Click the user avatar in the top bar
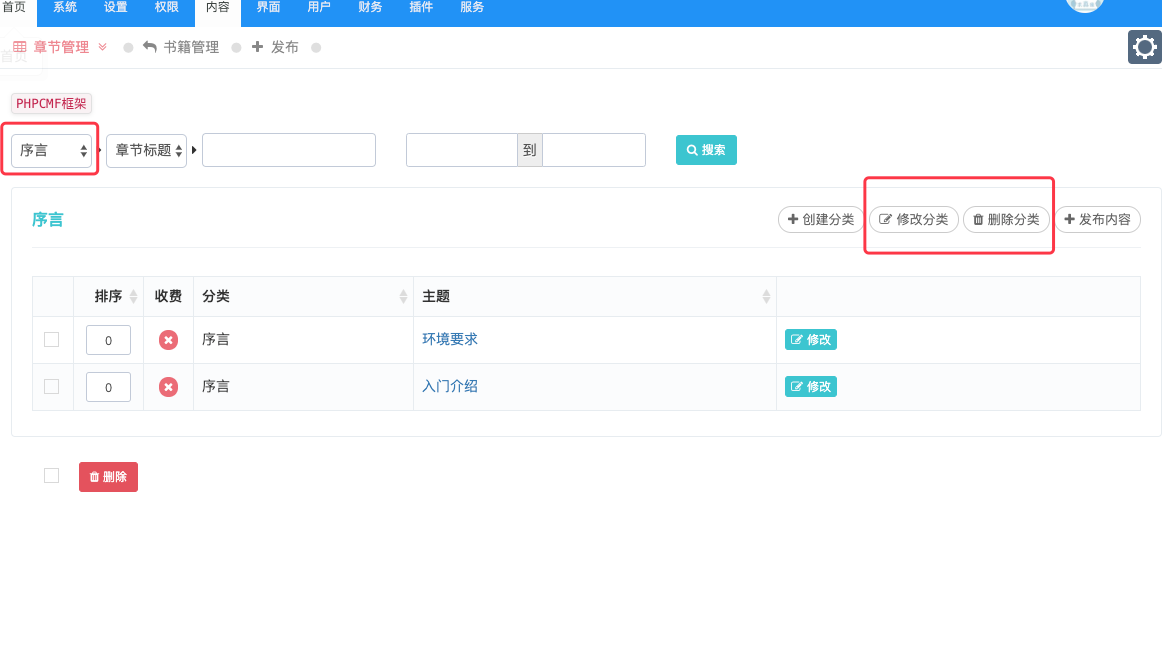Screen dimensions: 1162x654 pyautogui.click(x=1085, y=4)
